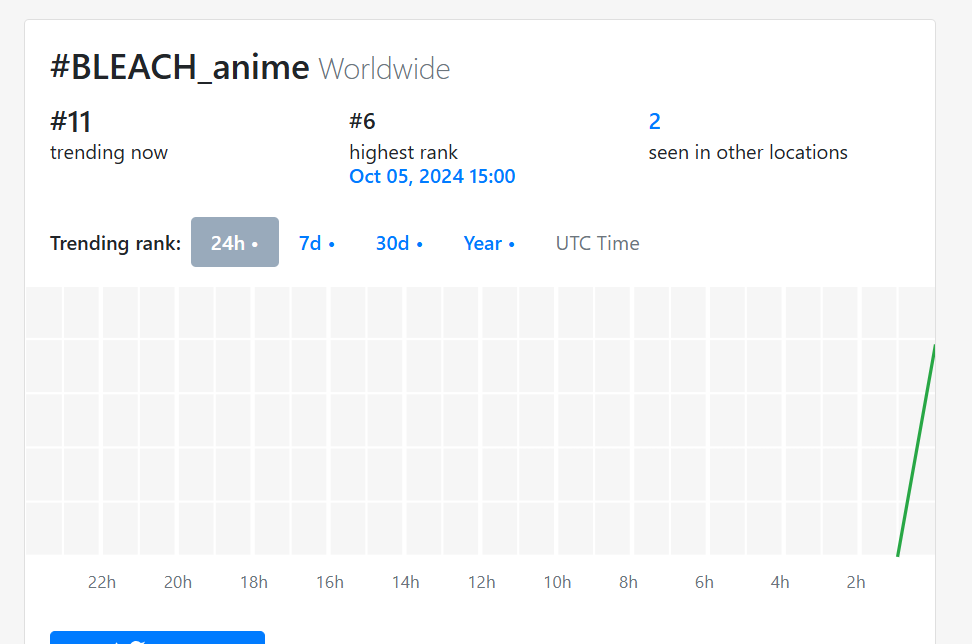Click the UTC Time label
The height and width of the screenshot is (644, 972).
(598, 243)
